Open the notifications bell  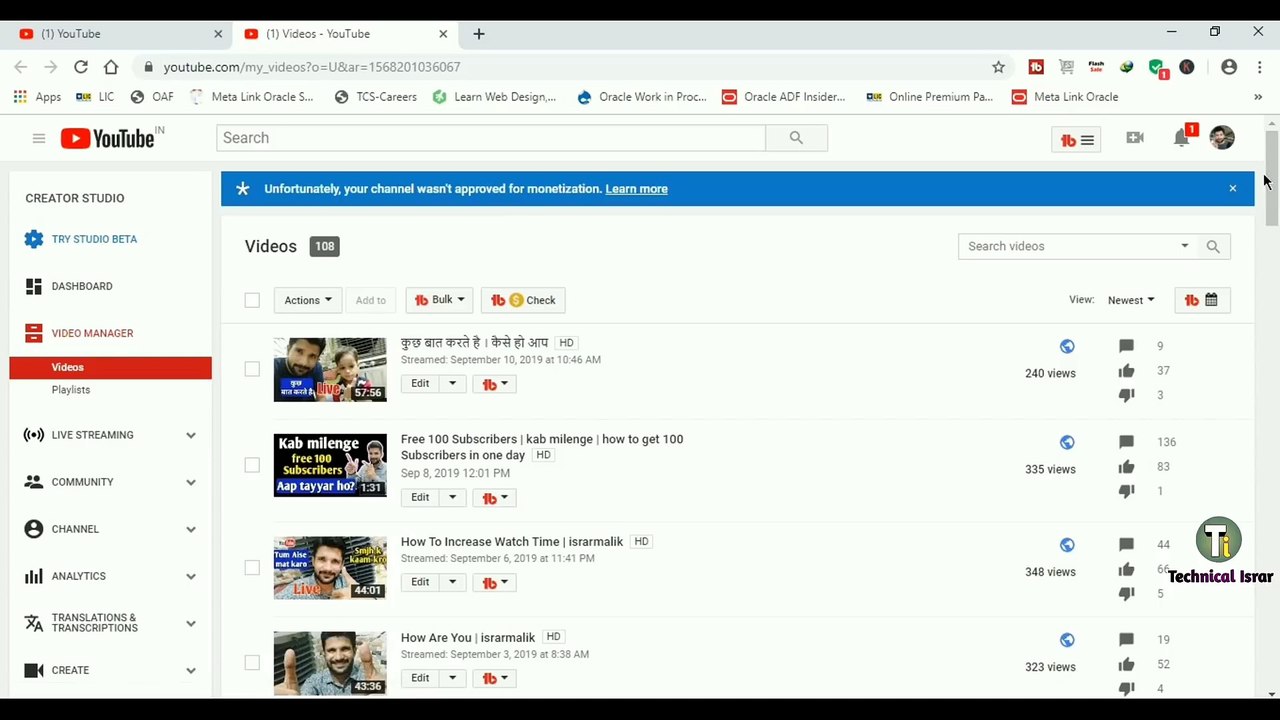click(x=1182, y=138)
